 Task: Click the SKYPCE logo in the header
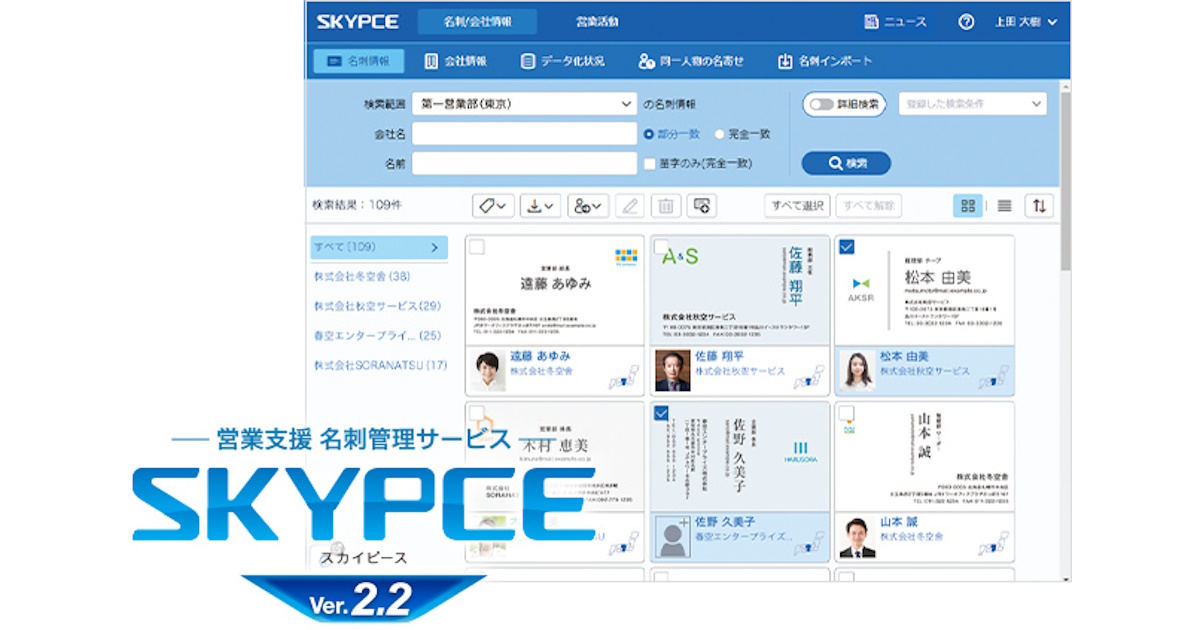tap(358, 22)
